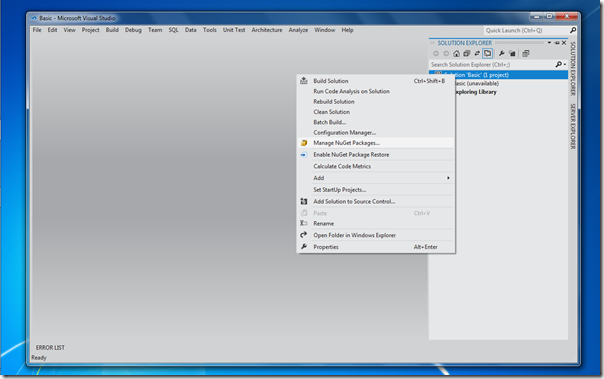The image size is (604, 379).
Task: Open the Project menu
Action: (91, 30)
